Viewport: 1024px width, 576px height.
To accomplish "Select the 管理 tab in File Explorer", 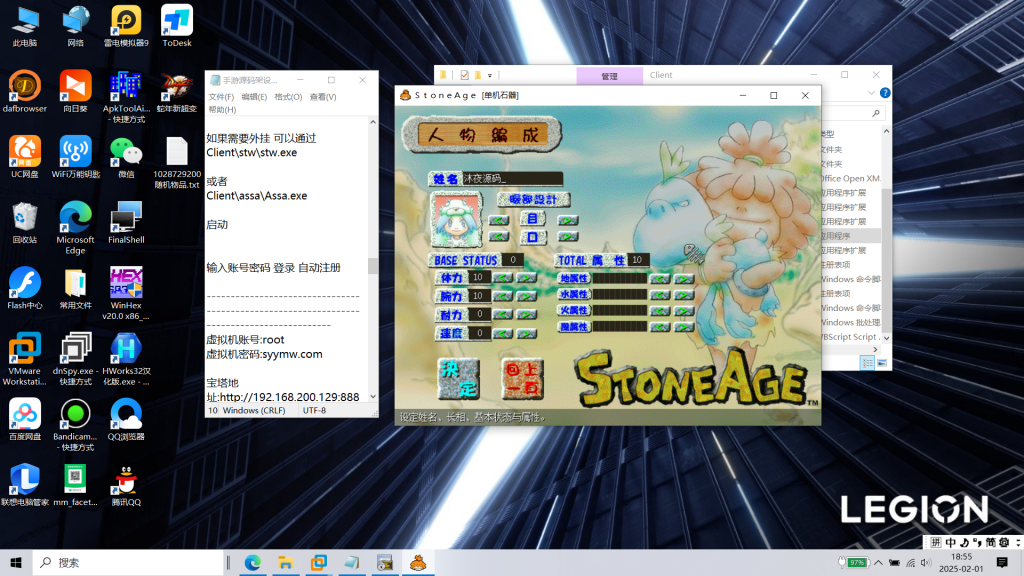I will (609, 75).
